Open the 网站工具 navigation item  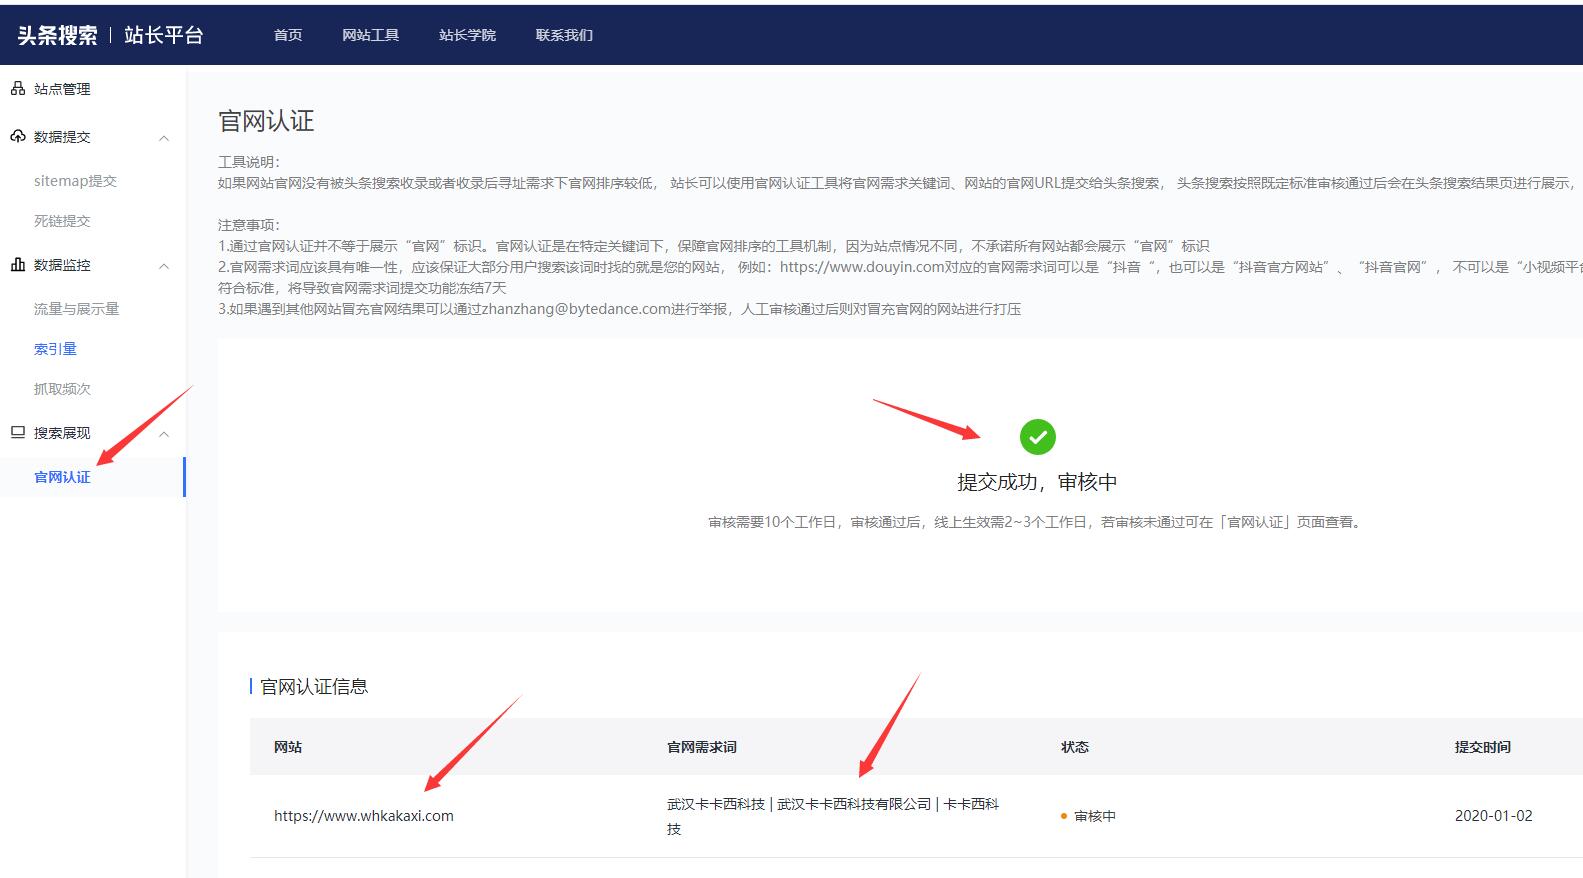370,35
